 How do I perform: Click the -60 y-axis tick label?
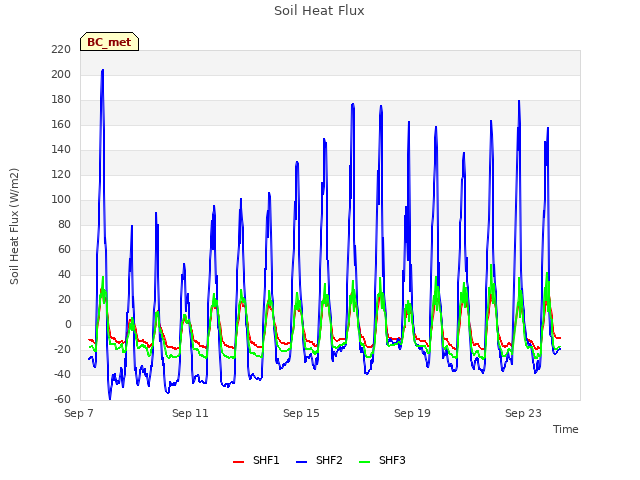62,400
